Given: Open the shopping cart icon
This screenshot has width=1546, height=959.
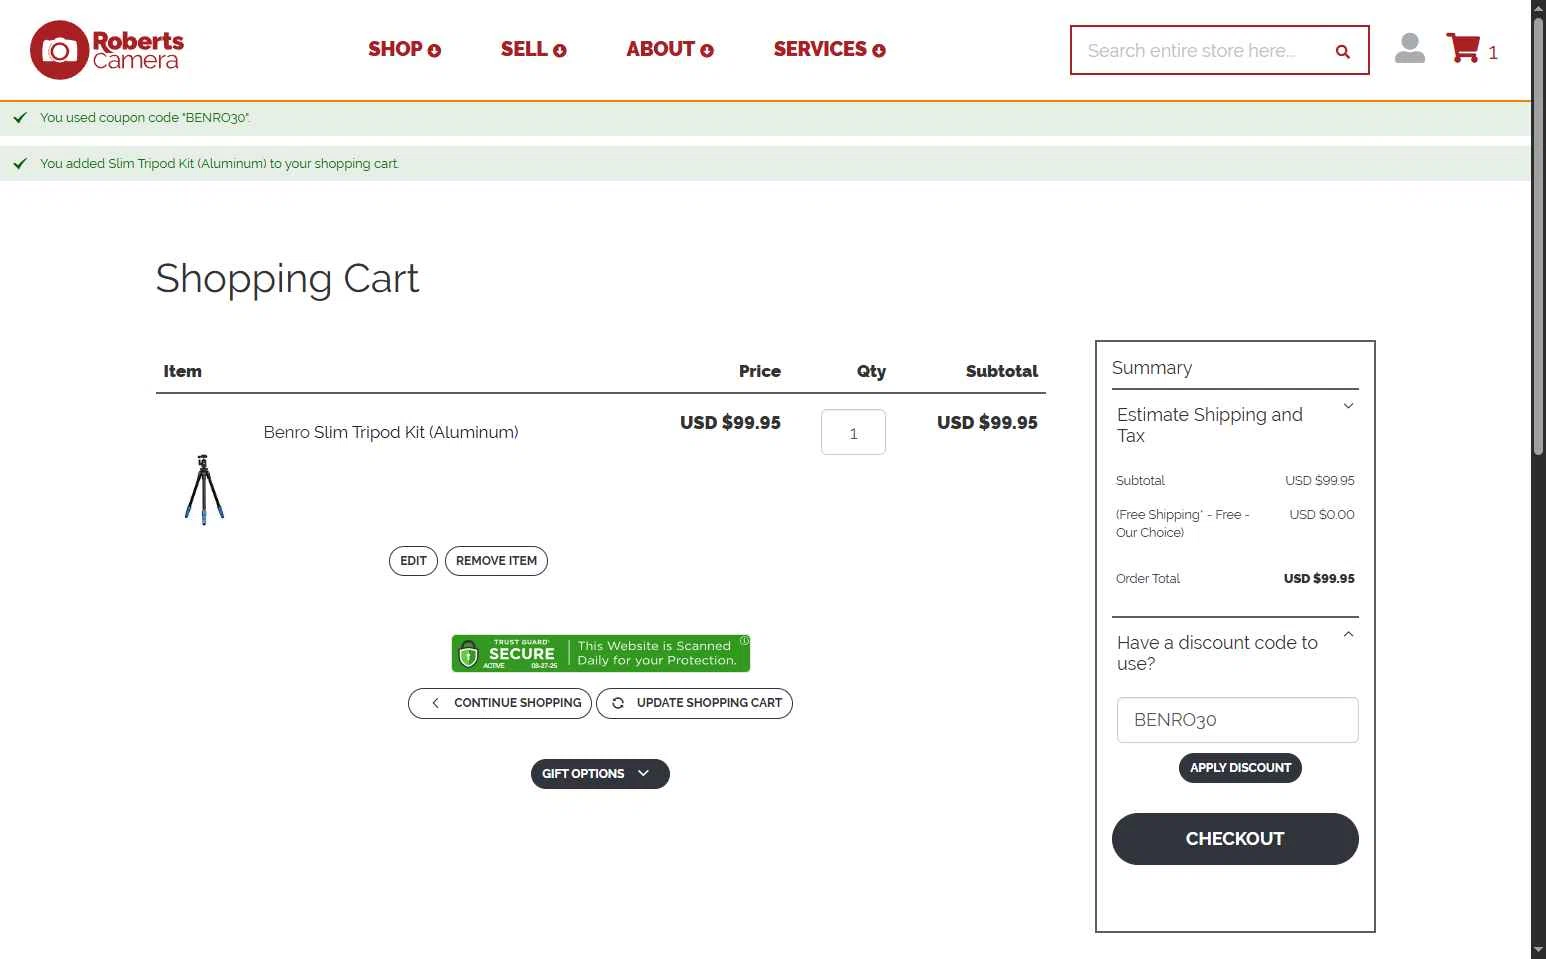Looking at the screenshot, I should (x=1463, y=48).
